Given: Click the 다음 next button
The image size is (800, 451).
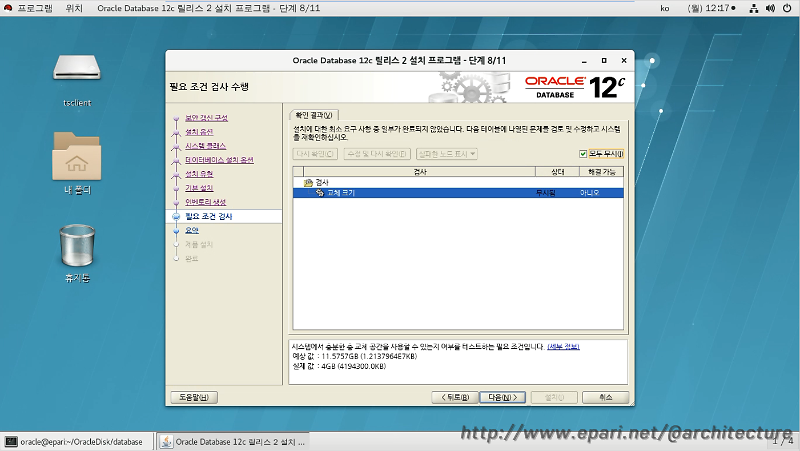Looking at the screenshot, I should tap(503, 397).
